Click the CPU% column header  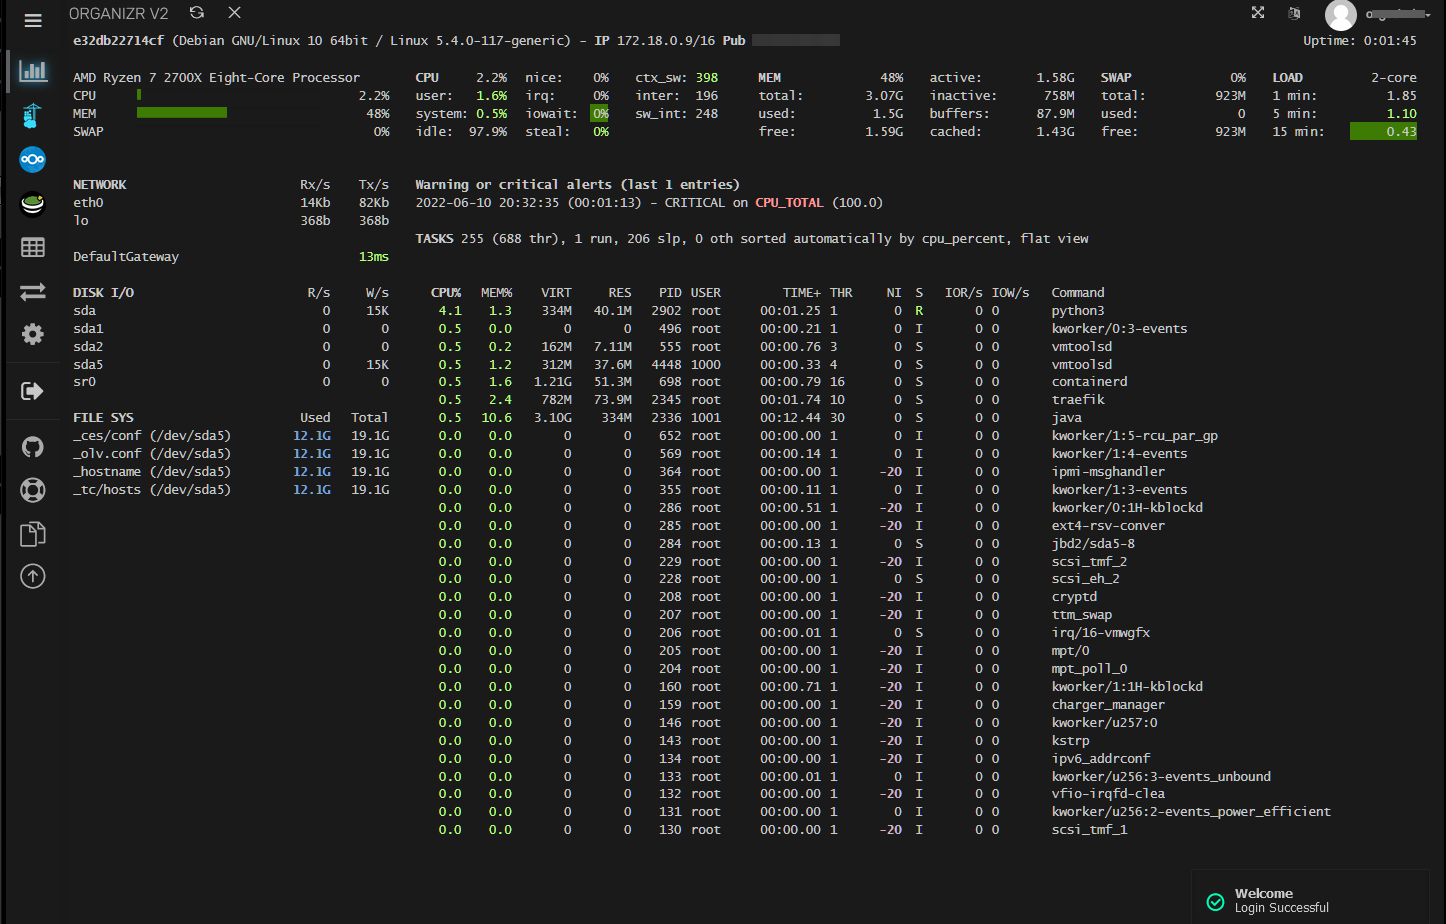[446, 293]
